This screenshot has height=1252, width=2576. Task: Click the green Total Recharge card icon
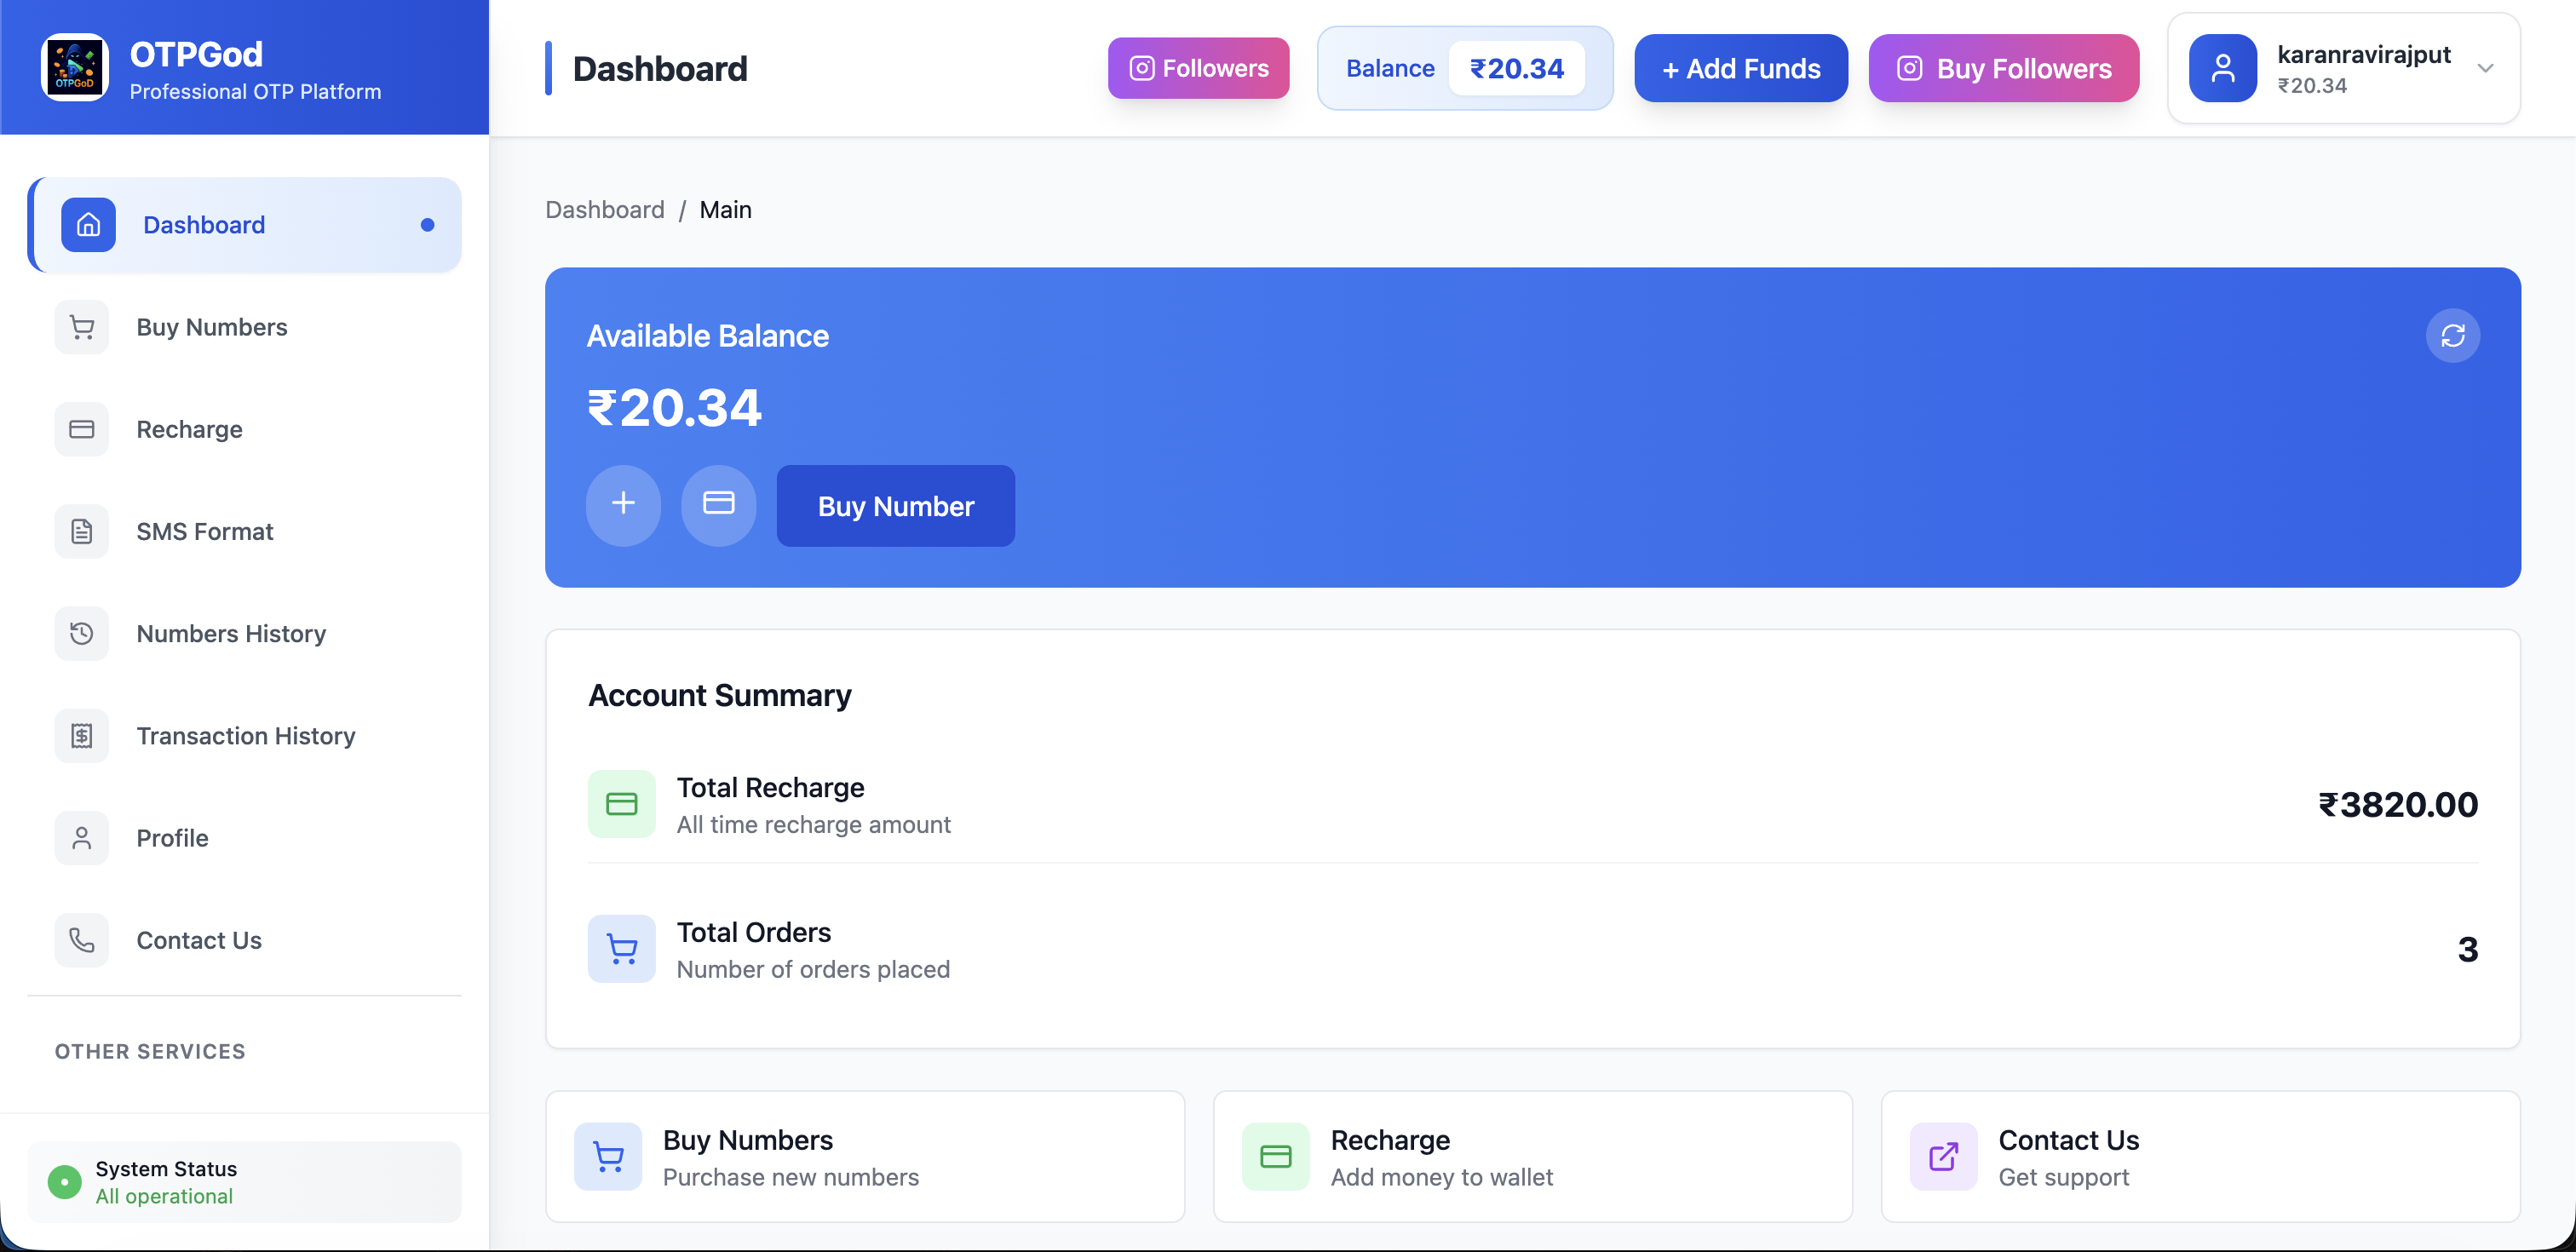[621, 804]
